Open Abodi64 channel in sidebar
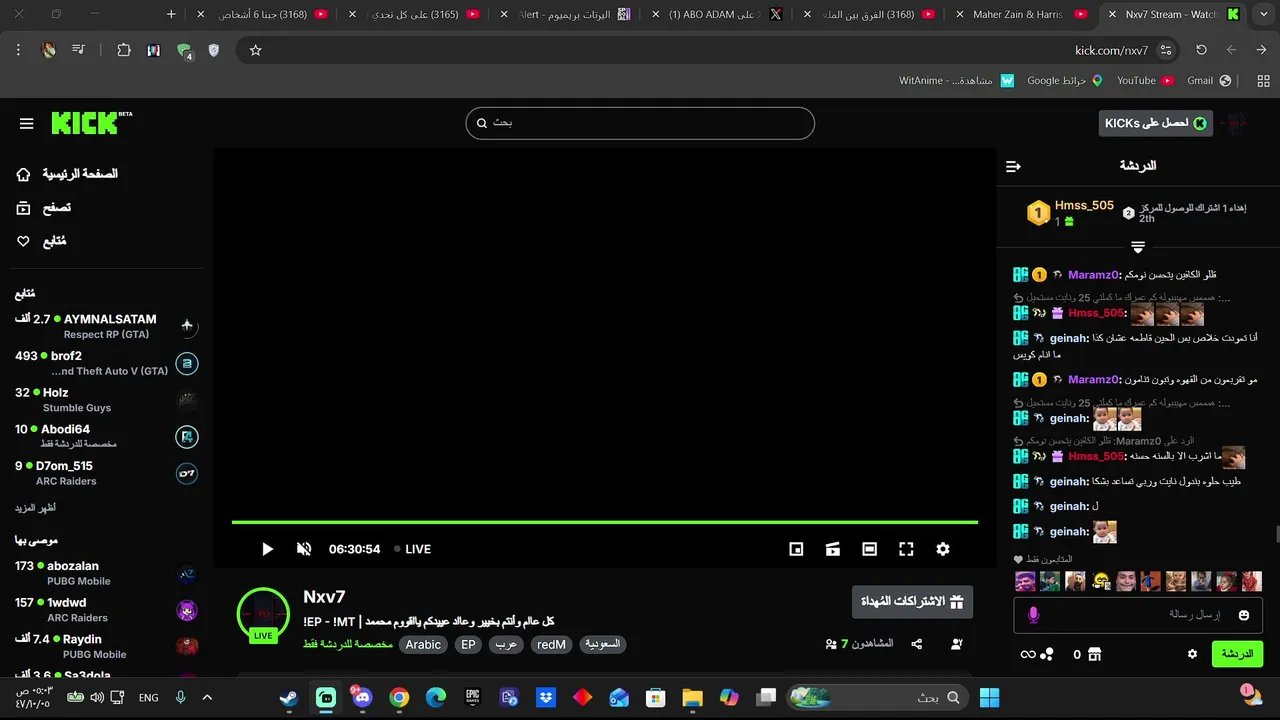The height and width of the screenshot is (720, 1280). coord(106,437)
